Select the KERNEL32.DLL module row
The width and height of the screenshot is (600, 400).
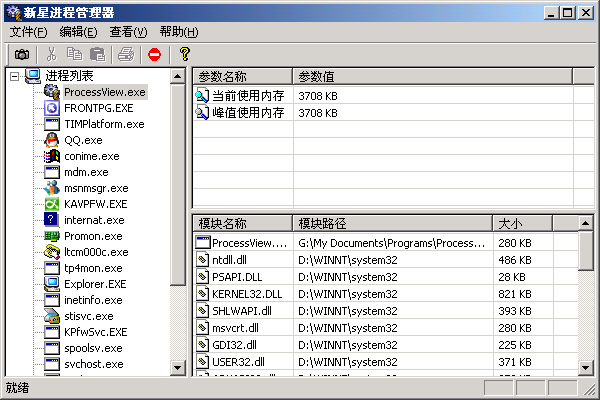click(247, 294)
